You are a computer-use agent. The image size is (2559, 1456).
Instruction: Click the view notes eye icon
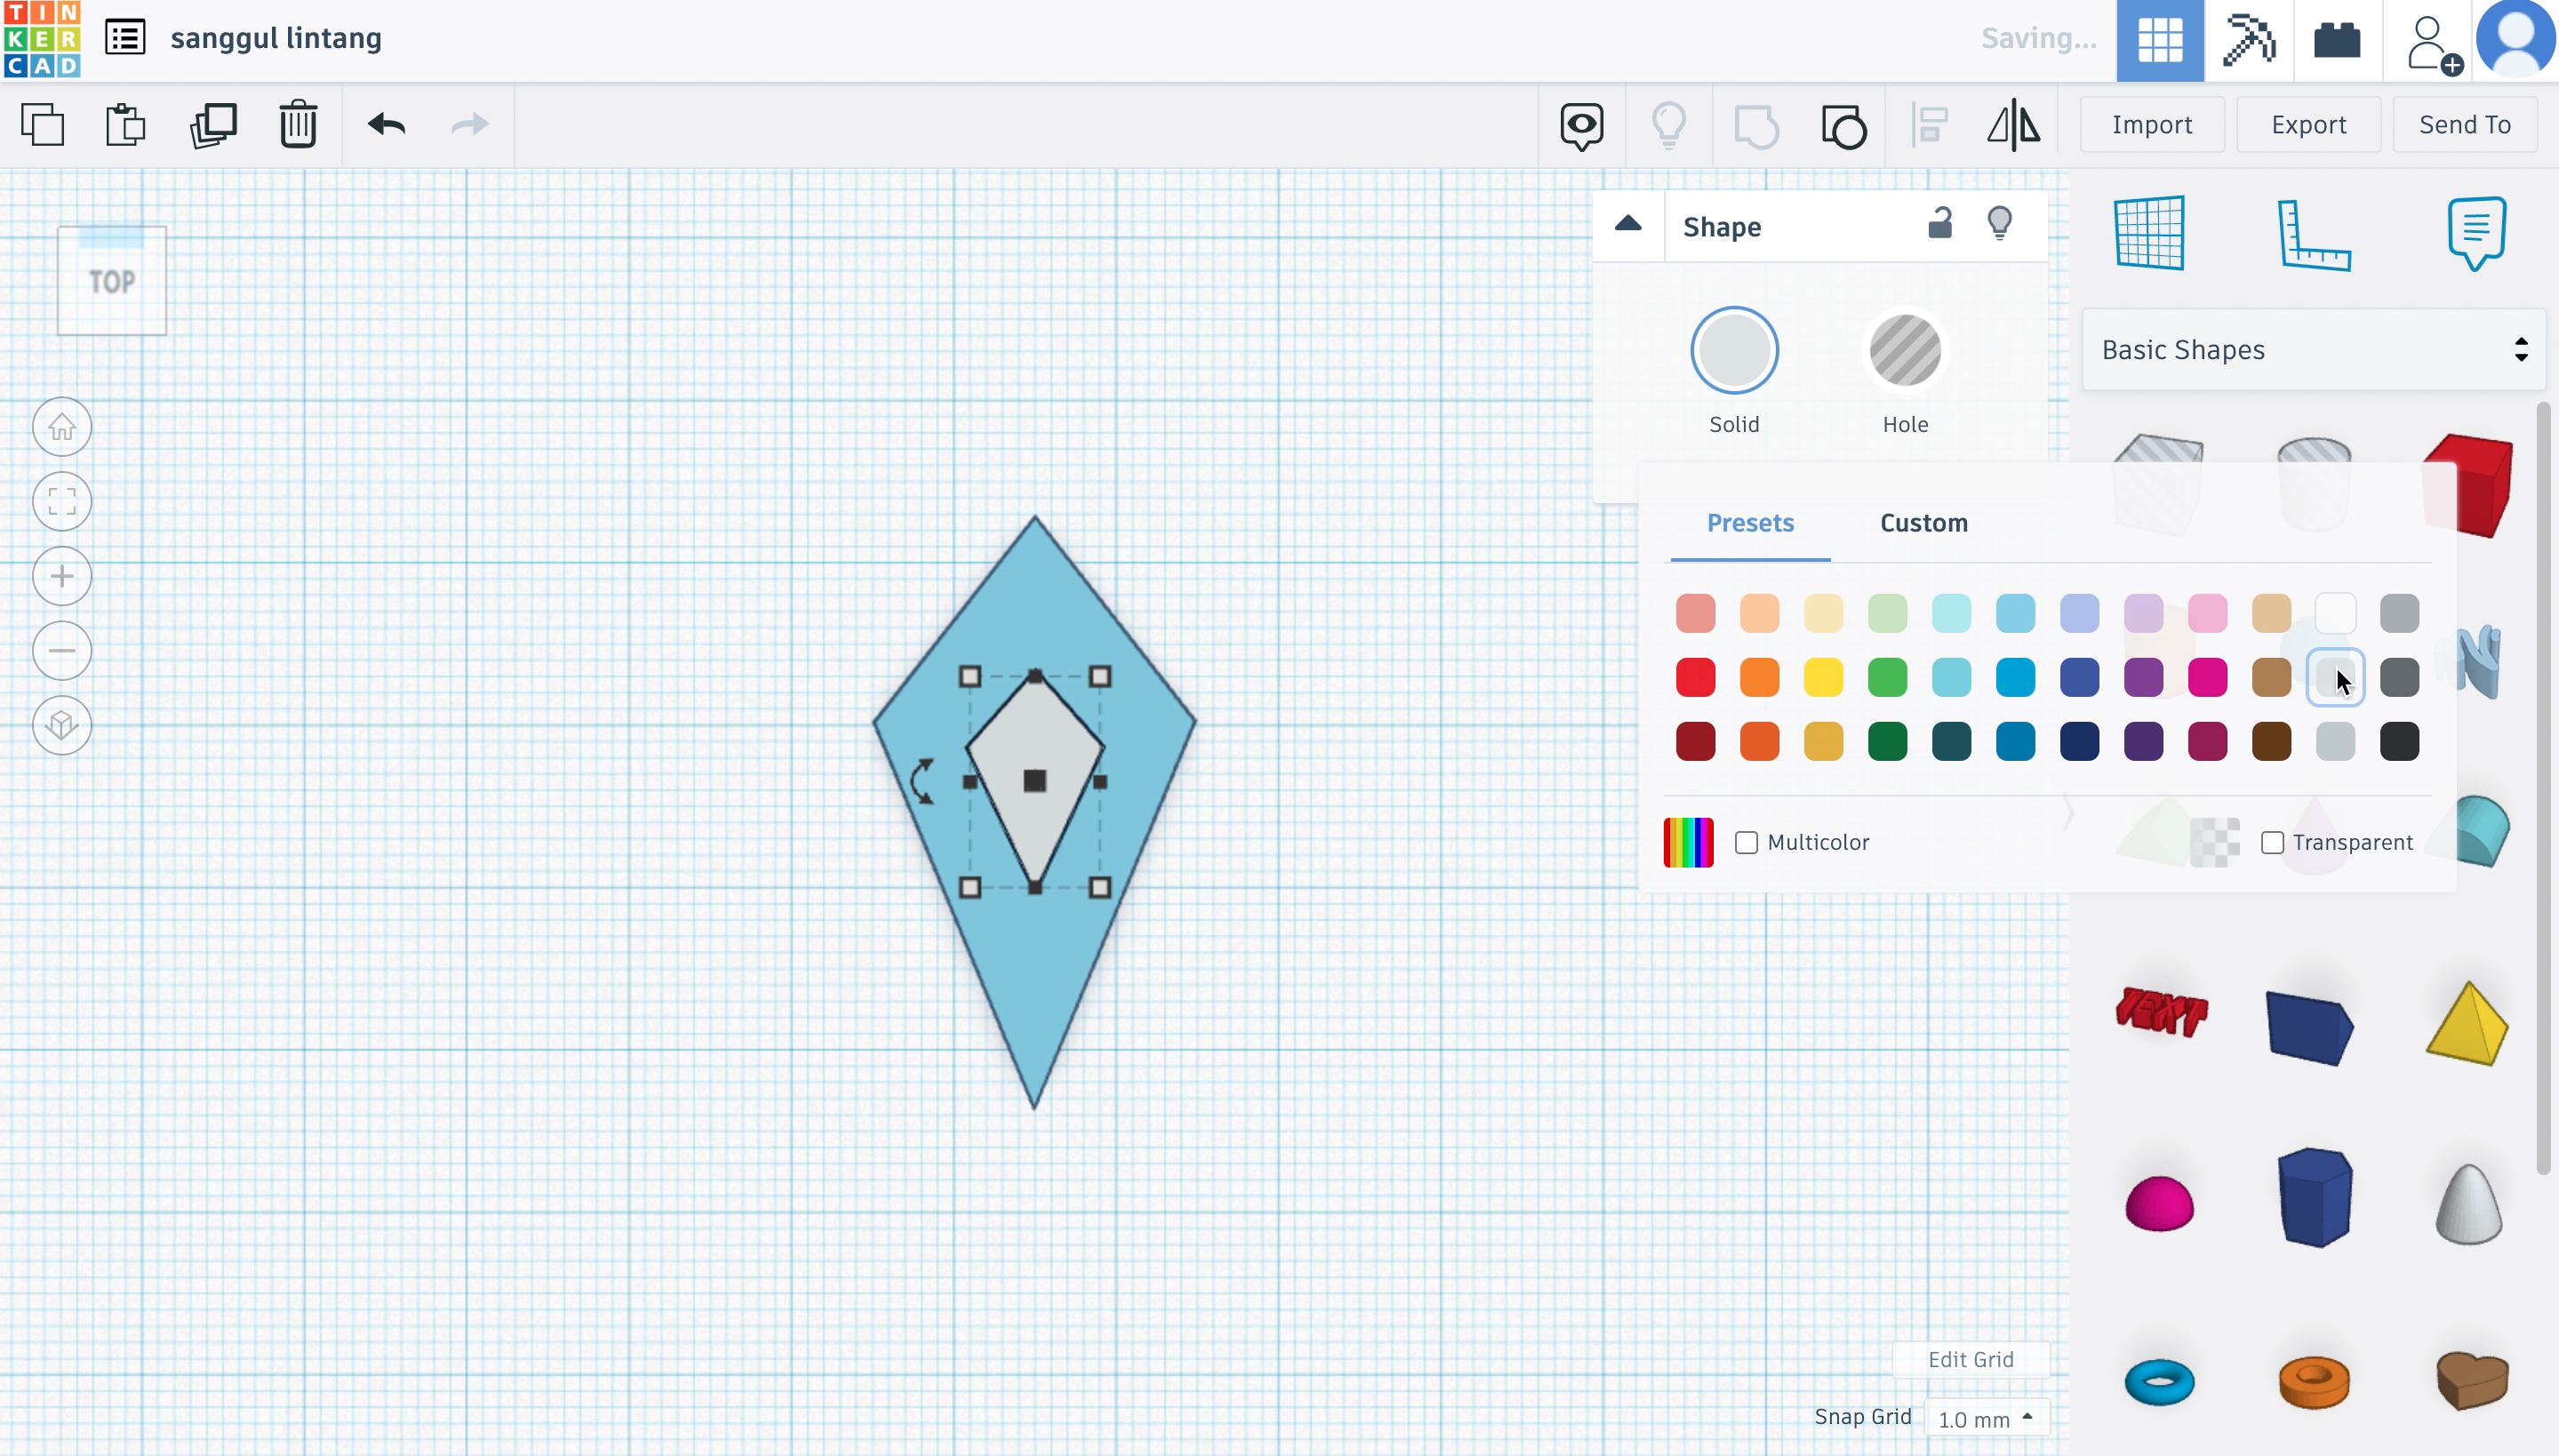1582,126
